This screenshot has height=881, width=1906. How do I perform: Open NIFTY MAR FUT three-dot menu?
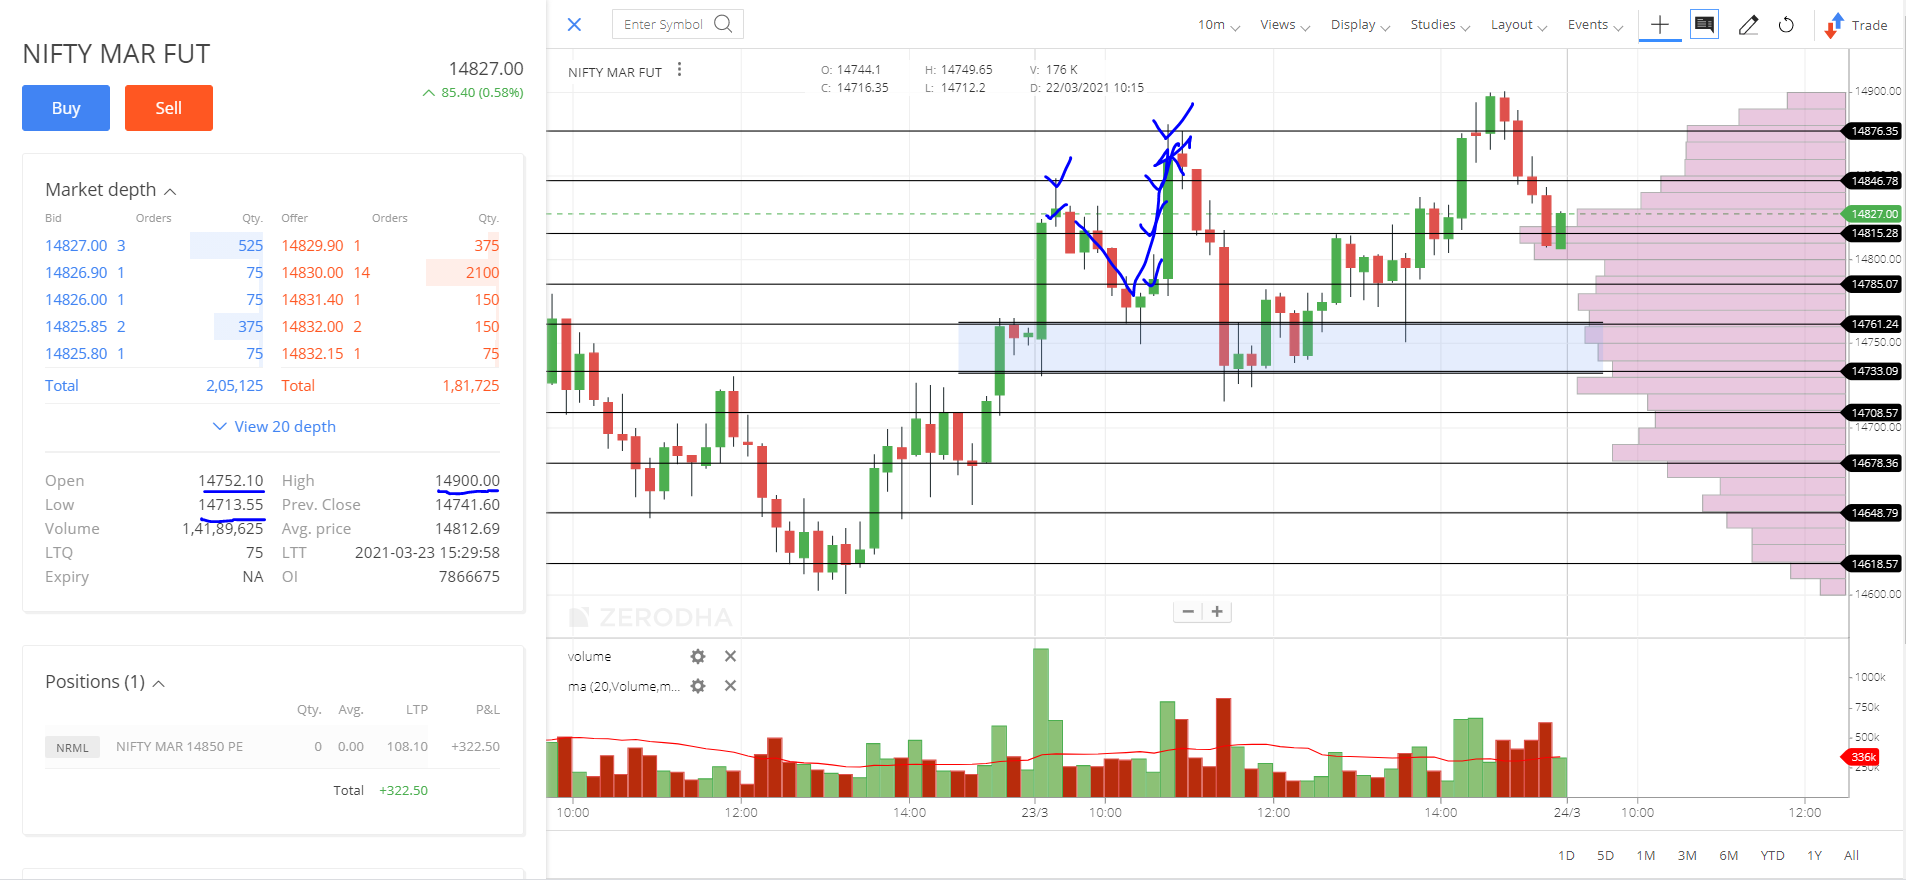pos(679,70)
